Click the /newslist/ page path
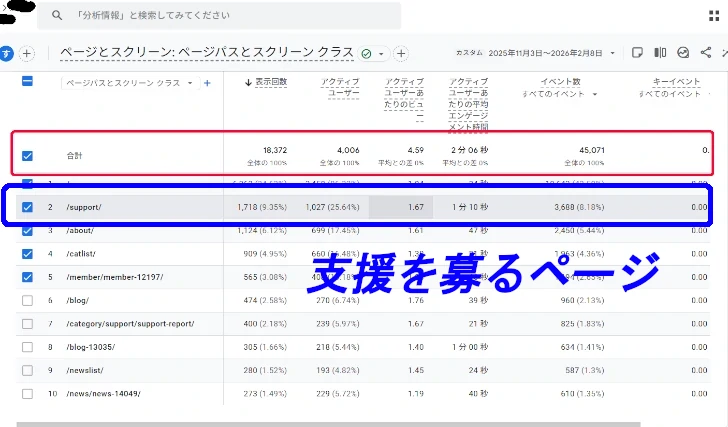 point(85,370)
